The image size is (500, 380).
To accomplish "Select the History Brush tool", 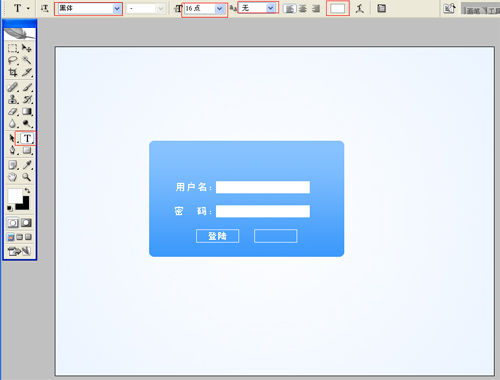I will pyautogui.click(x=27, y=99).
